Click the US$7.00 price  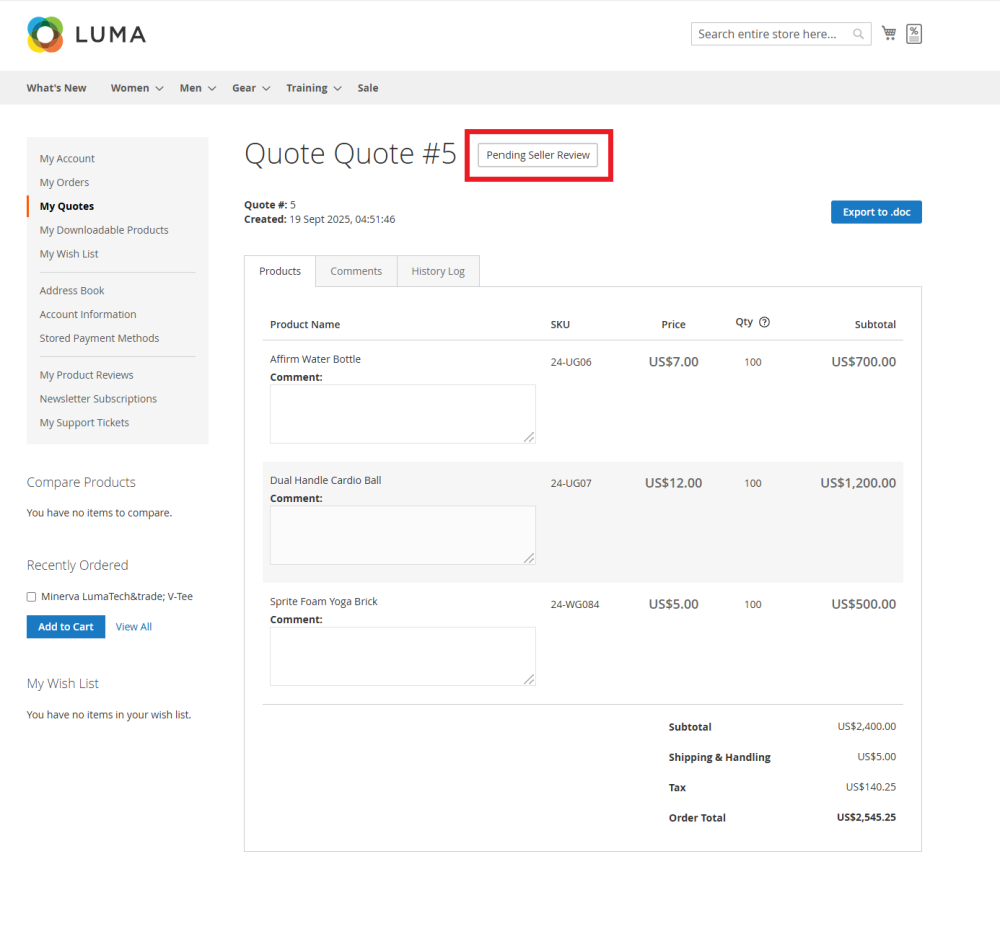(x=673, y=362)
